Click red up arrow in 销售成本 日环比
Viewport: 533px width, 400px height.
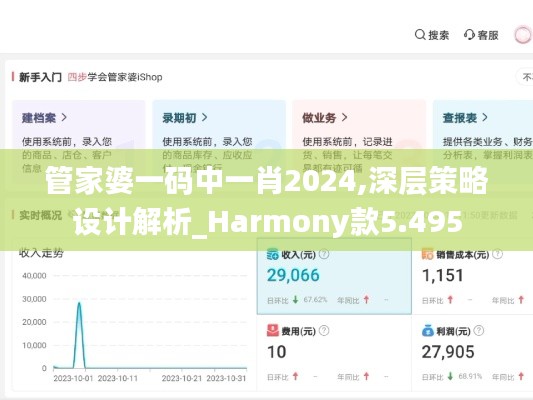point(450,300)
